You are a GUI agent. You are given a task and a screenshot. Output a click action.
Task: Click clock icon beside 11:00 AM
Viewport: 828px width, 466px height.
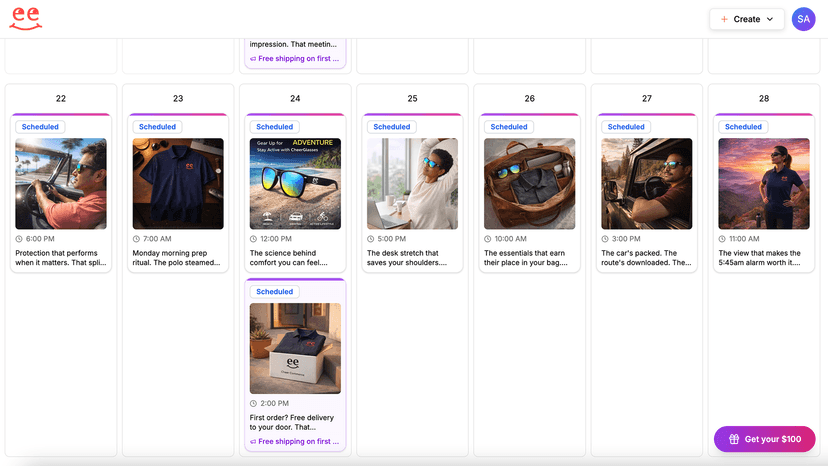(722, 239)
